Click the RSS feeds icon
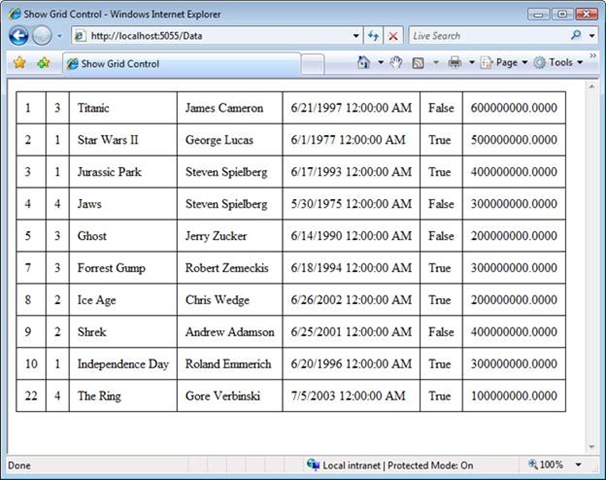Screen dimensions: 606x480 (x=418, y=63)
